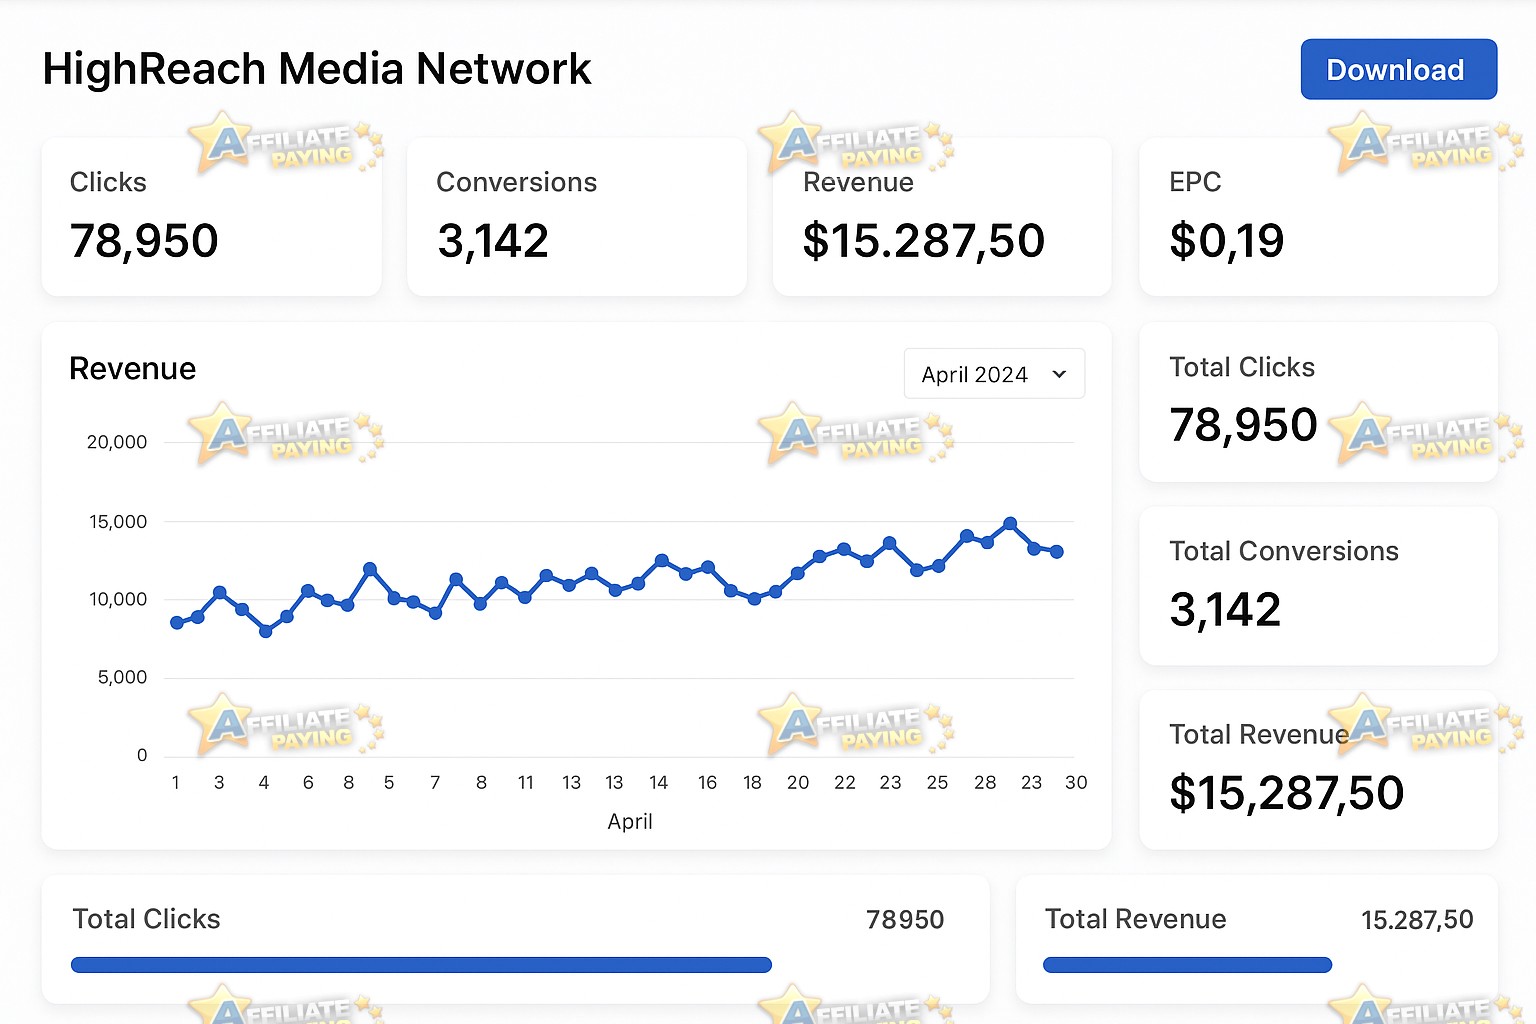The height and width of the screenshot is (1024, 1536).
Task: Open the April 2024 month dropdown
Action: tap(994, 374)
